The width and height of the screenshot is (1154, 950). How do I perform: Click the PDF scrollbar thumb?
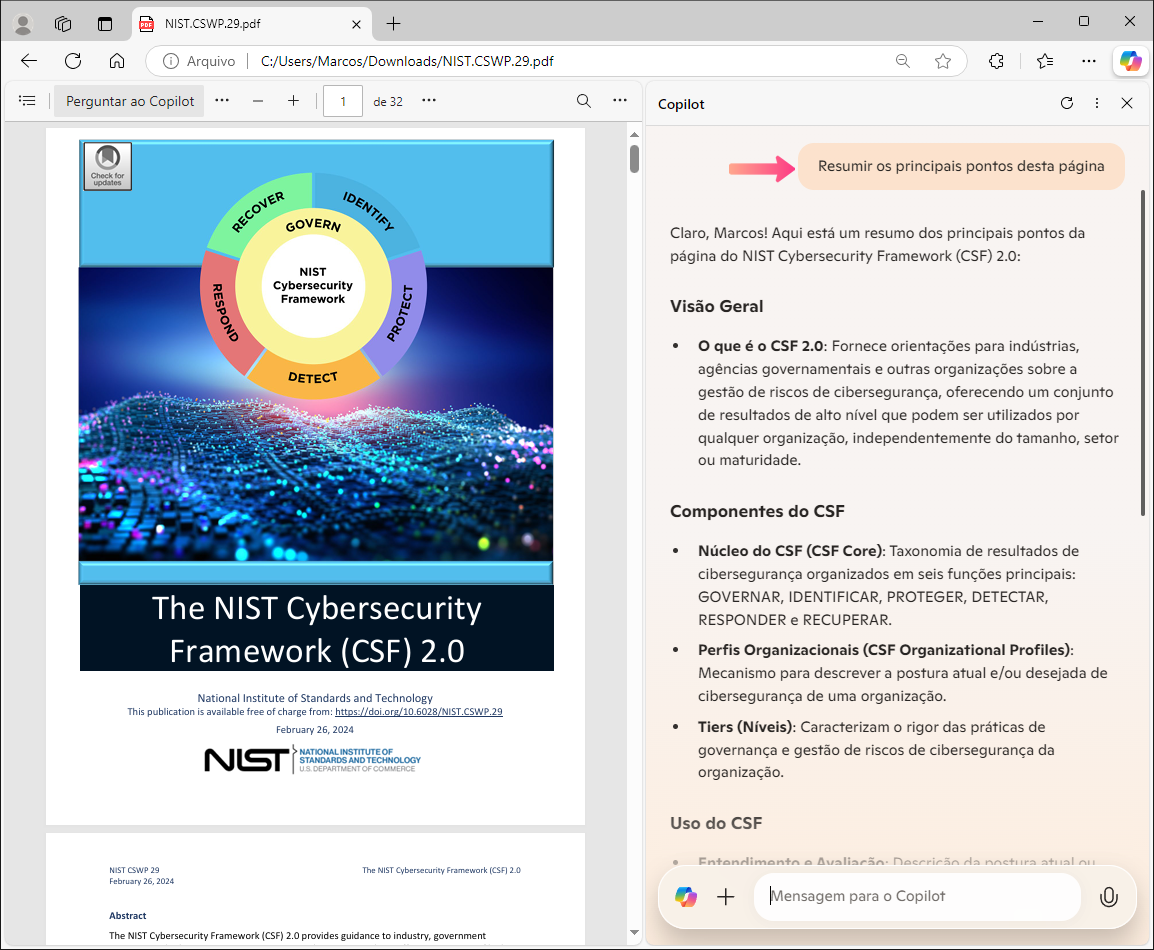(634, 159)
